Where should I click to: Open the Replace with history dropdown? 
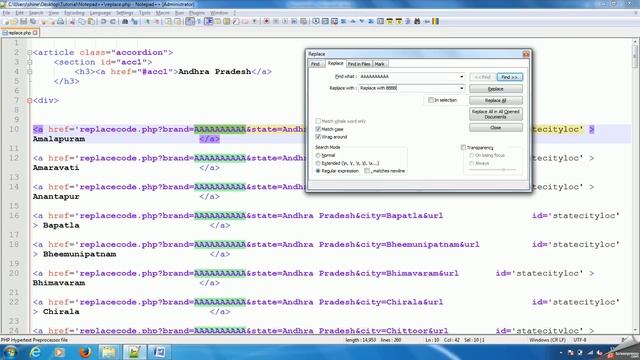[x=462, y=88]
